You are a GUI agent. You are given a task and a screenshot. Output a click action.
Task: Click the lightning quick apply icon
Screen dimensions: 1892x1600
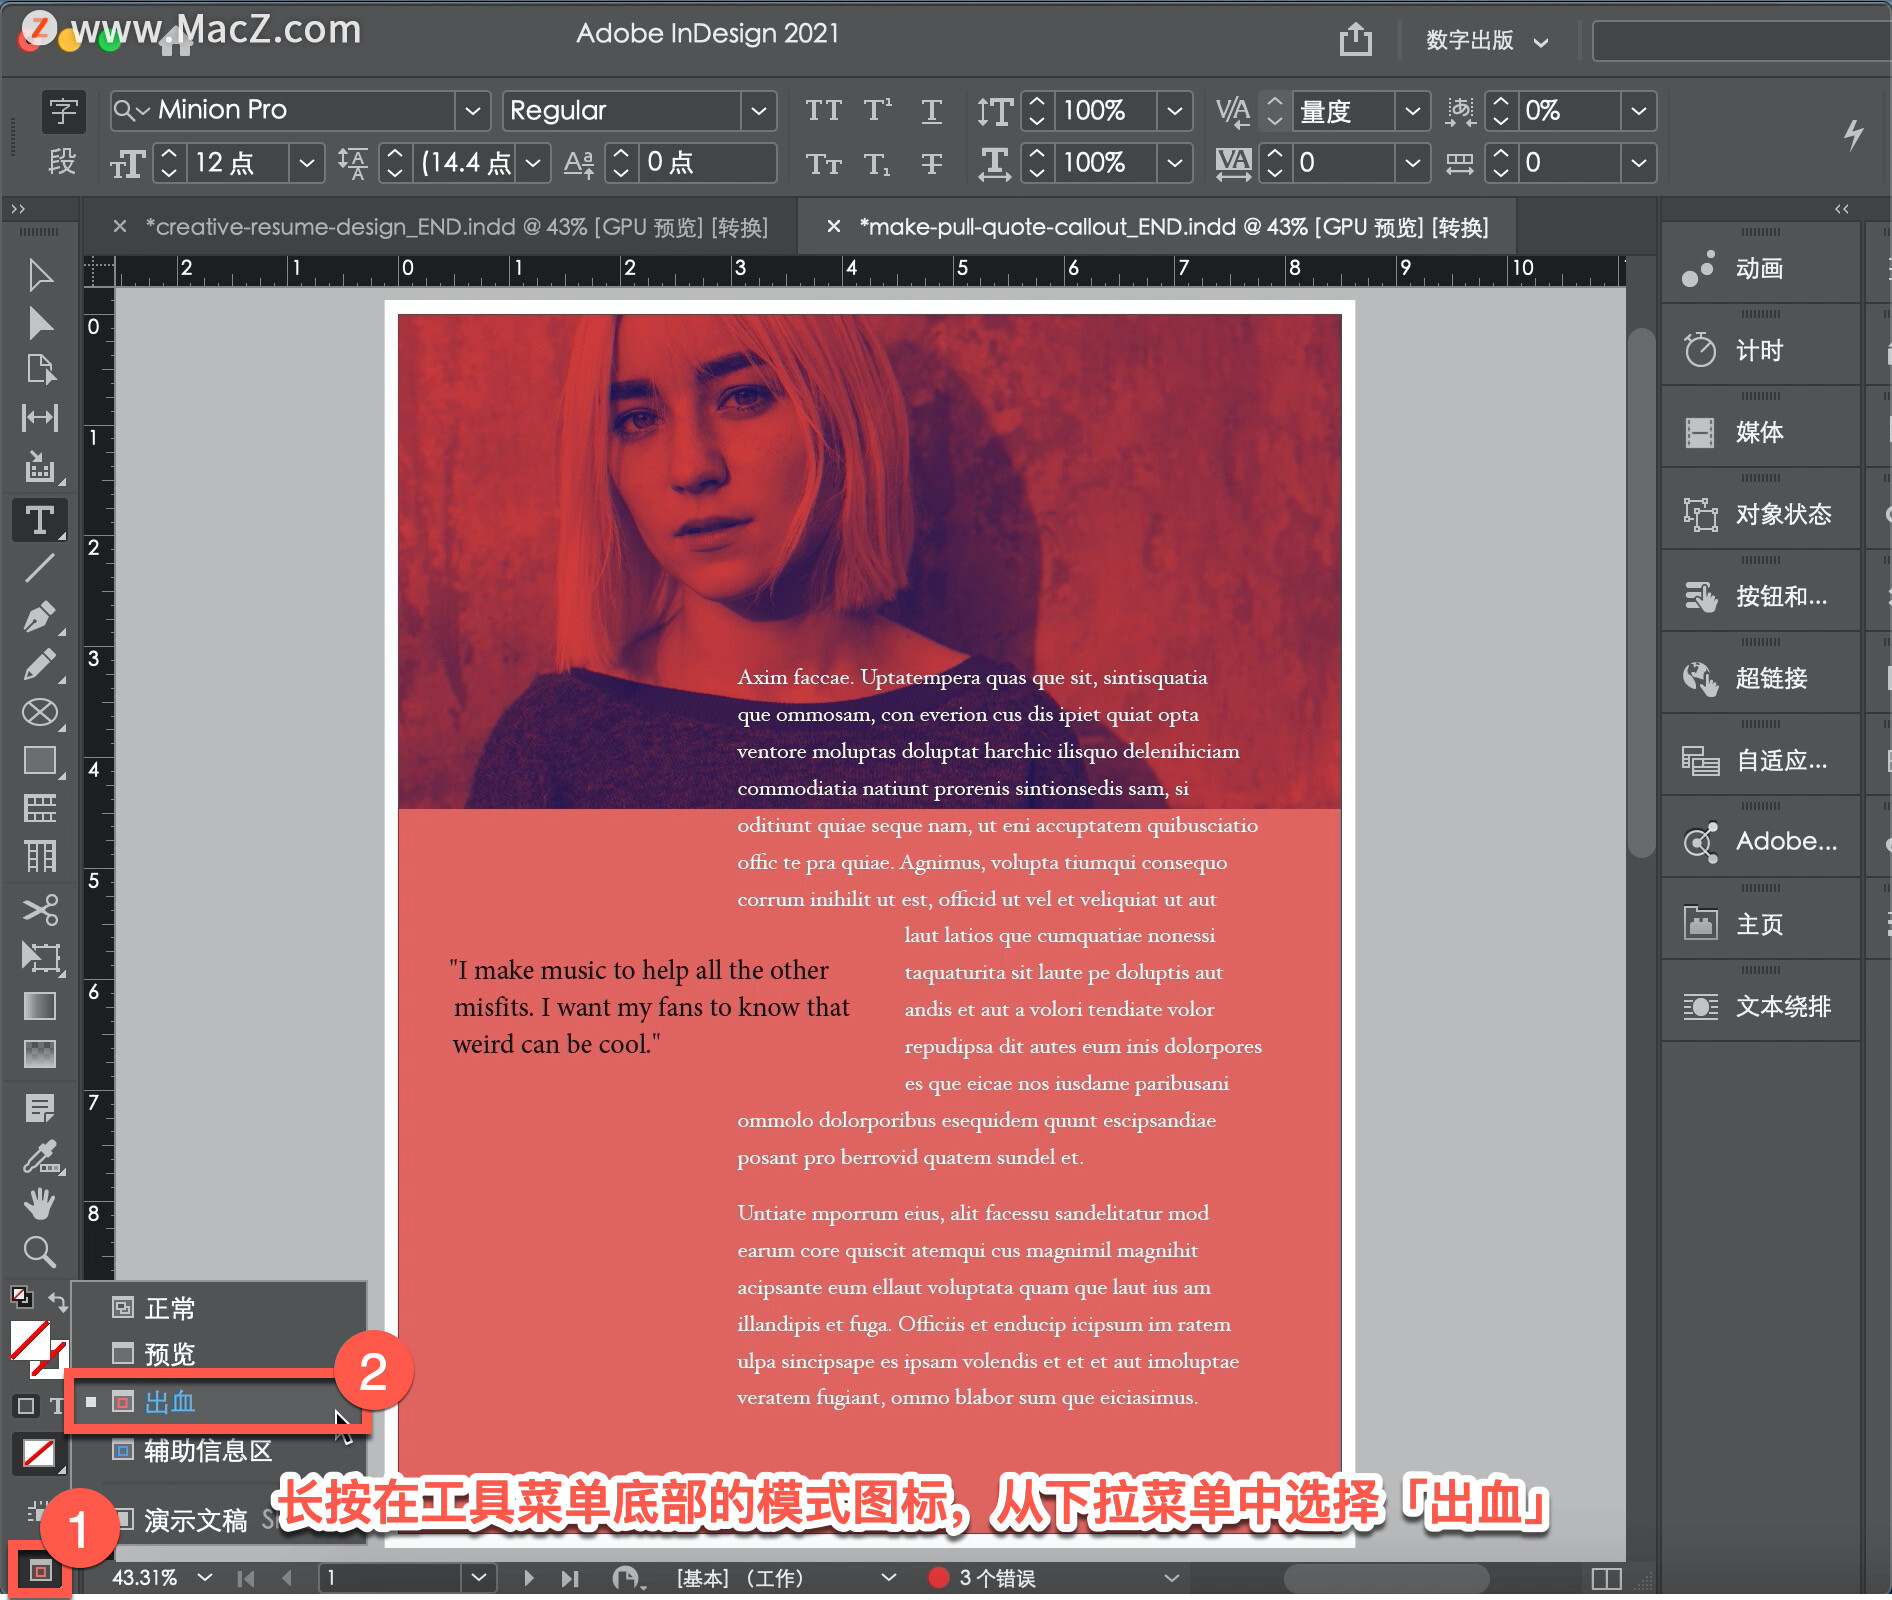[x=1853, y=134]
